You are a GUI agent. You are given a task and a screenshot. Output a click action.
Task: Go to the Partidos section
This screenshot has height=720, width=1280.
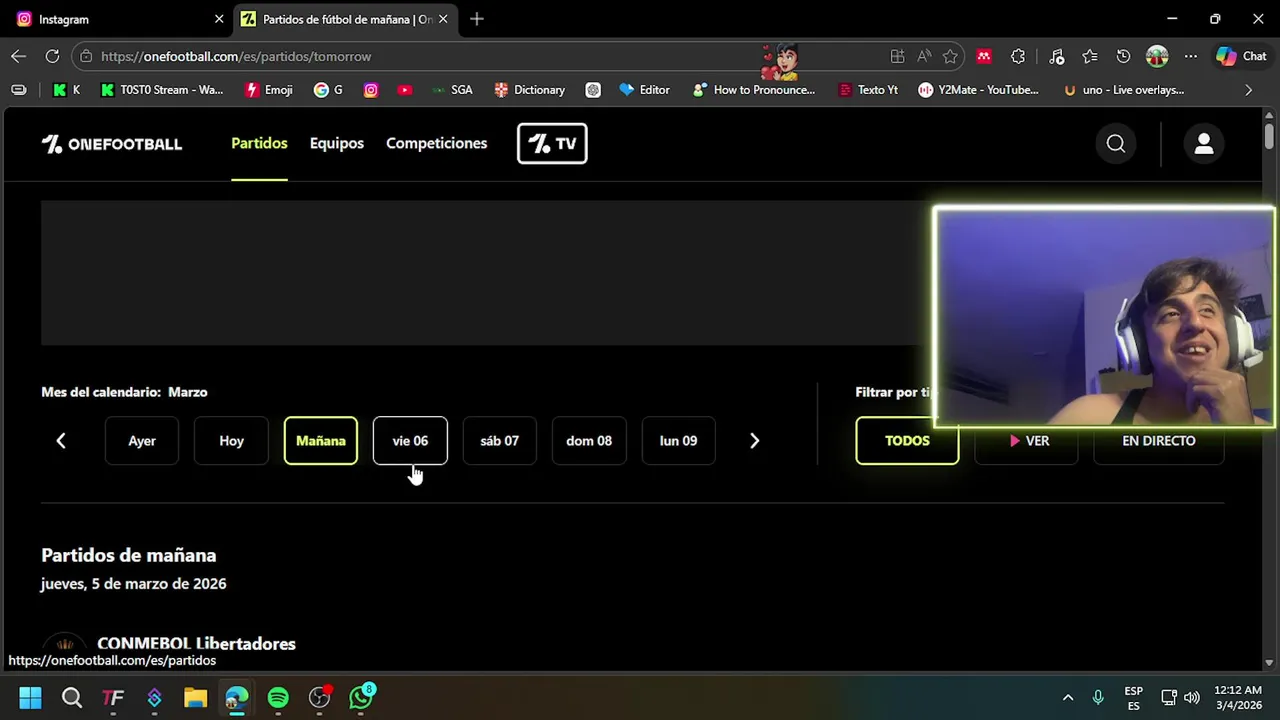[259, 143]
